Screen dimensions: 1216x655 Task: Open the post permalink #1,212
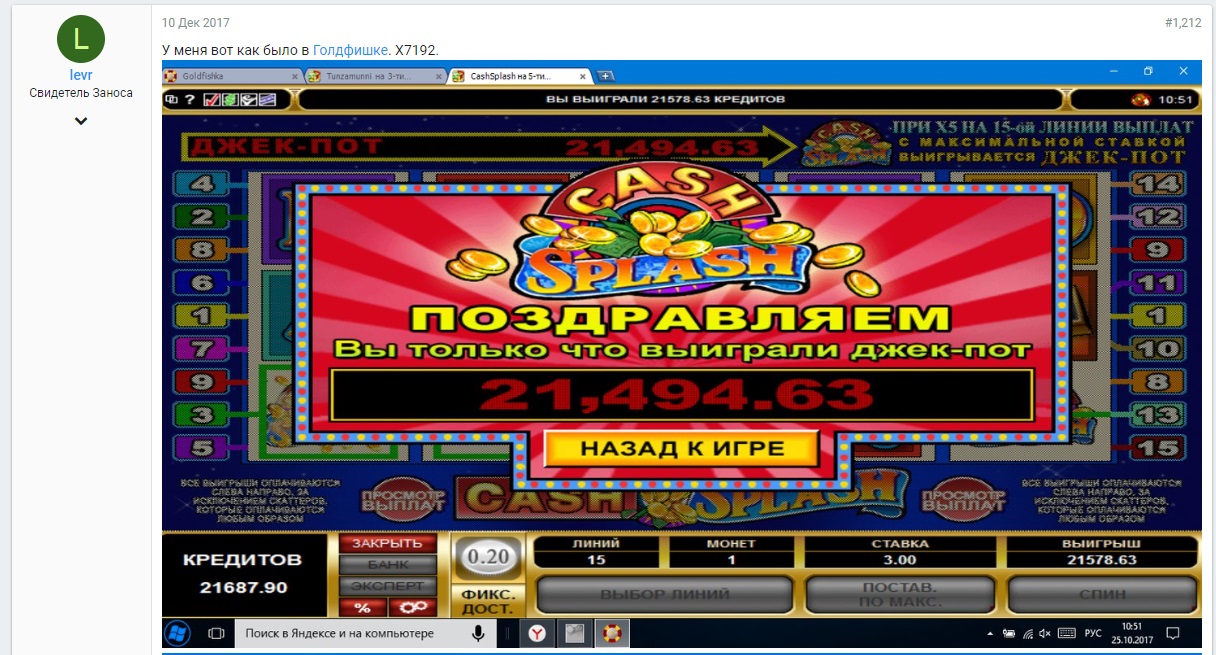click(x=1183, y=21)
